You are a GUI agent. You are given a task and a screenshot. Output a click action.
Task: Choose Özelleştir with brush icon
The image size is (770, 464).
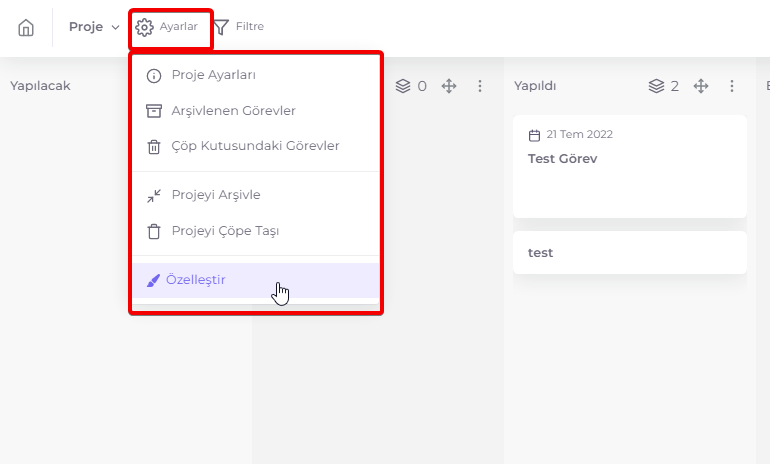click(x=256, y=280)
